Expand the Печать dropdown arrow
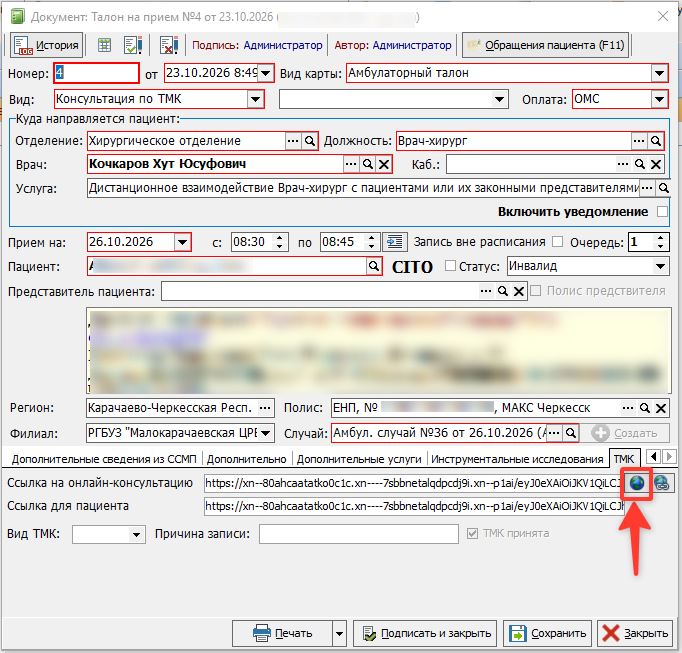The width and height of the screenshot is (682, 653). coord(339,634)
